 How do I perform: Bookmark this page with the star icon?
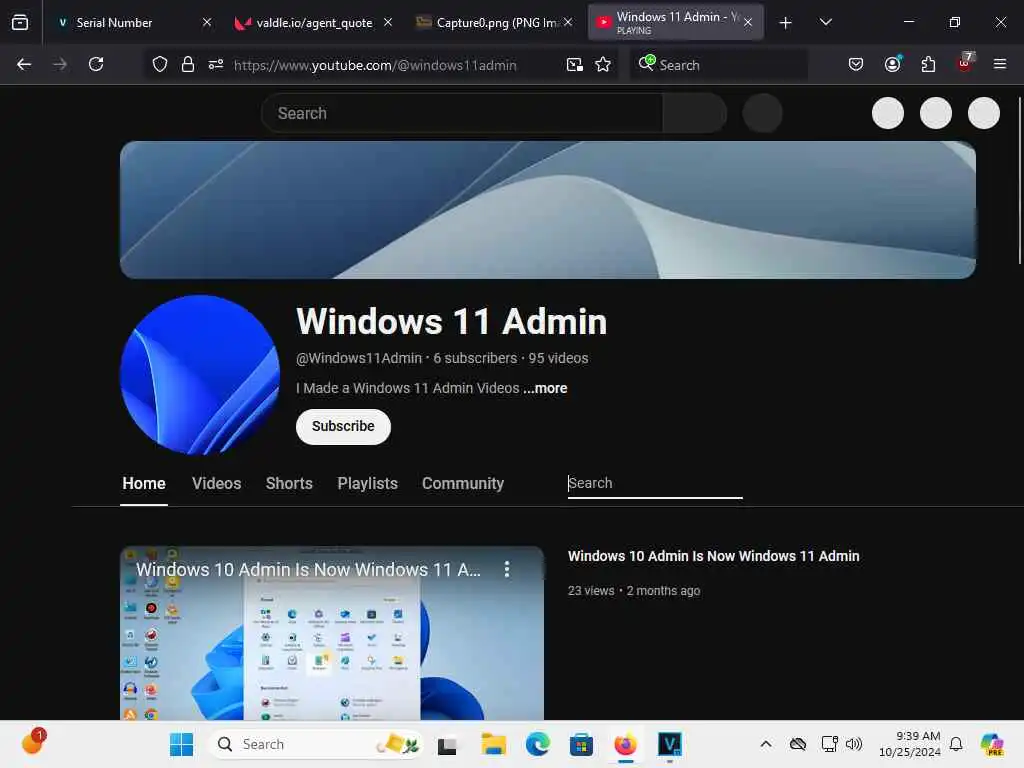click(603, 64)
